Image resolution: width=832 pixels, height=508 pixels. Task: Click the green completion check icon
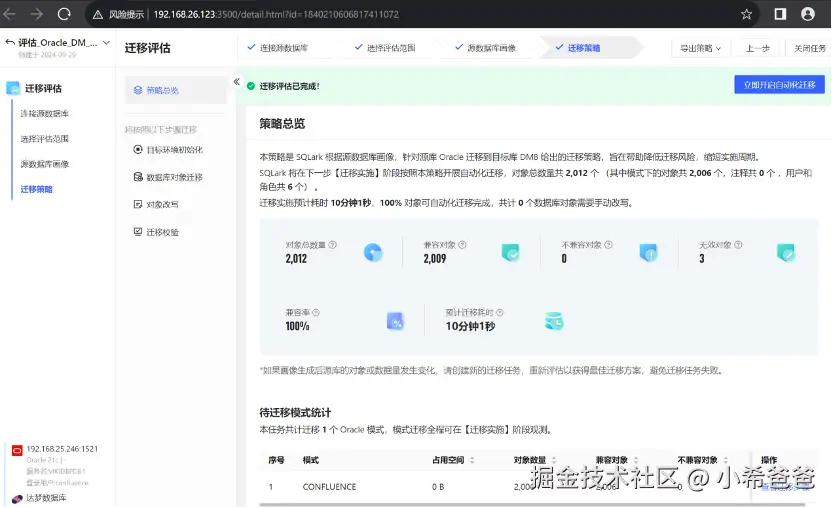pyautogui.click(x=251, y=86)
